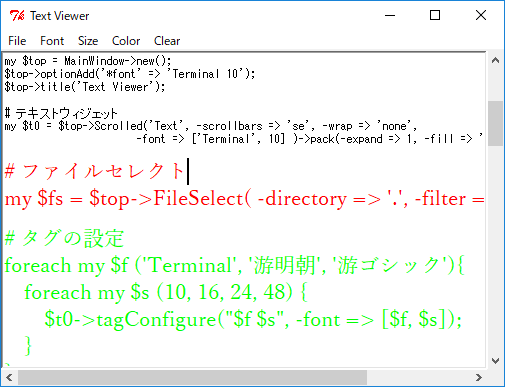Click the 'Text Viewer' window title text
This screenshot has width=505, height=387.
coord(60,16)
